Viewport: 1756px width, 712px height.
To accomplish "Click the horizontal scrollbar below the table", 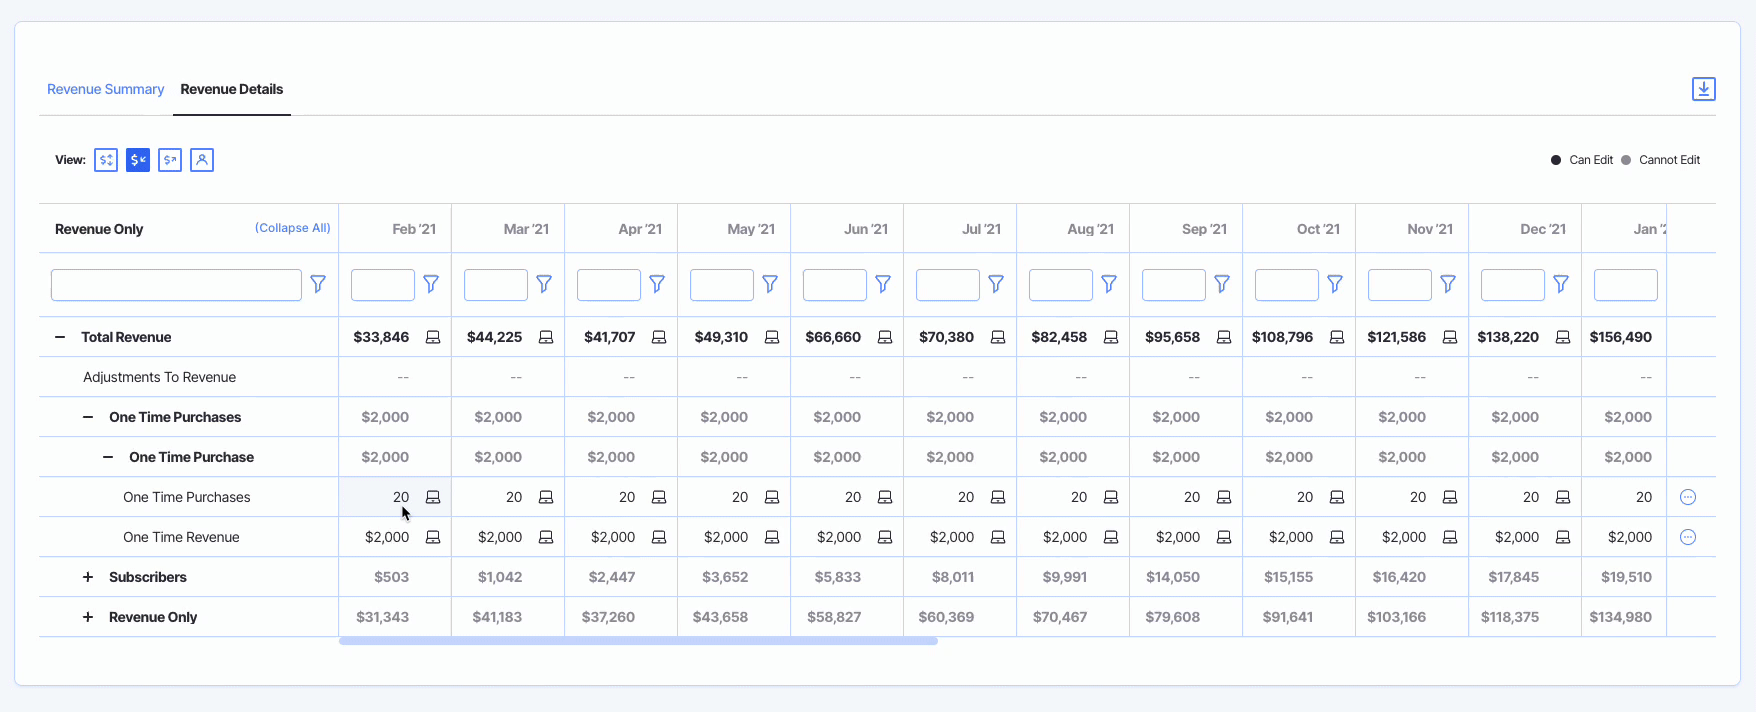I will [x=638, y=641].
